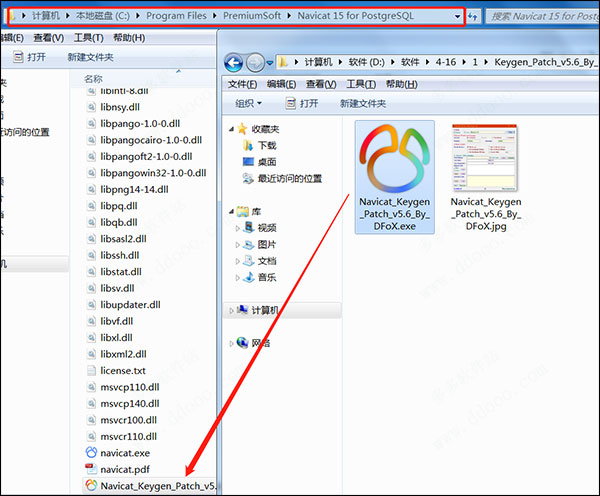
Task: Select Navicat_Keygen_Patch_v5.6_By_DFoX.jpg thumbnail
Action: click(484, 158)
